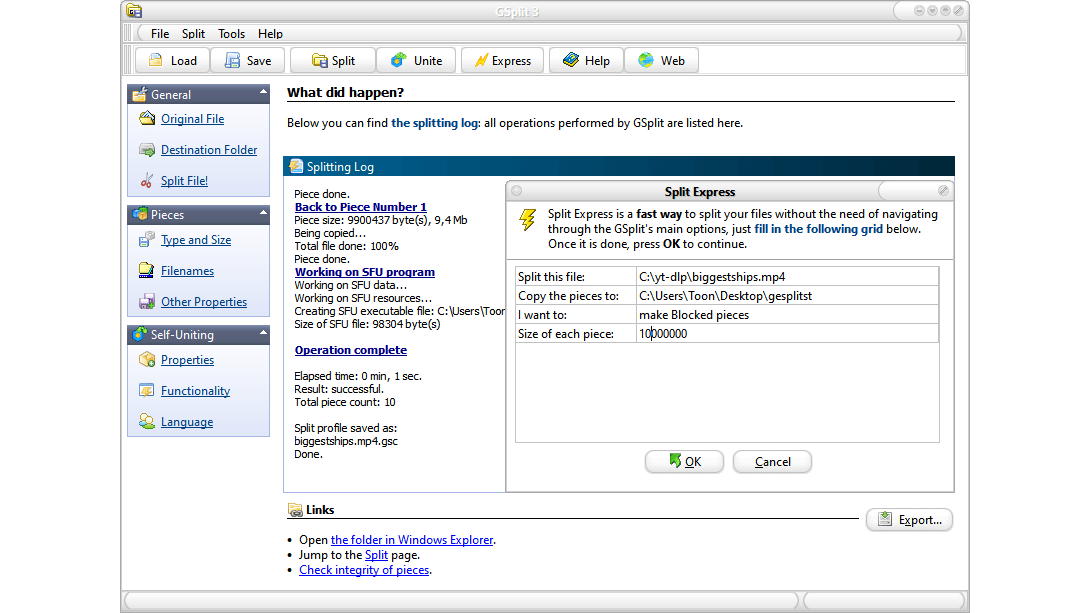Screen dimensions: 1090x613
Task: Click the Pieces section icon
Action: click(140, 213)
